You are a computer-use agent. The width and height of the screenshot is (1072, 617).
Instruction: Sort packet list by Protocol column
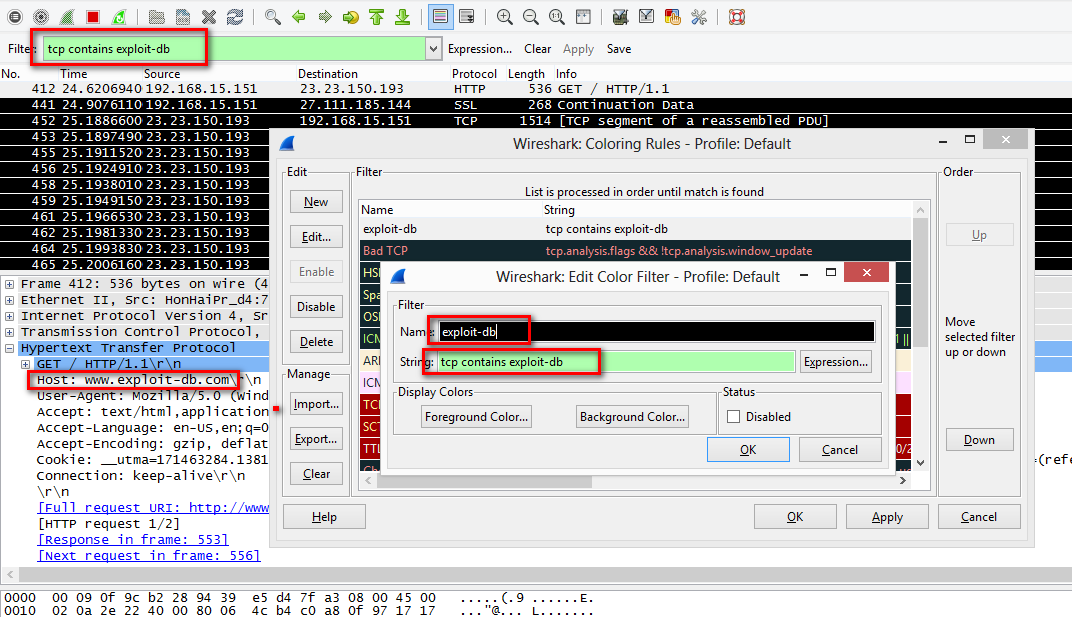click(x=474, y=73)
